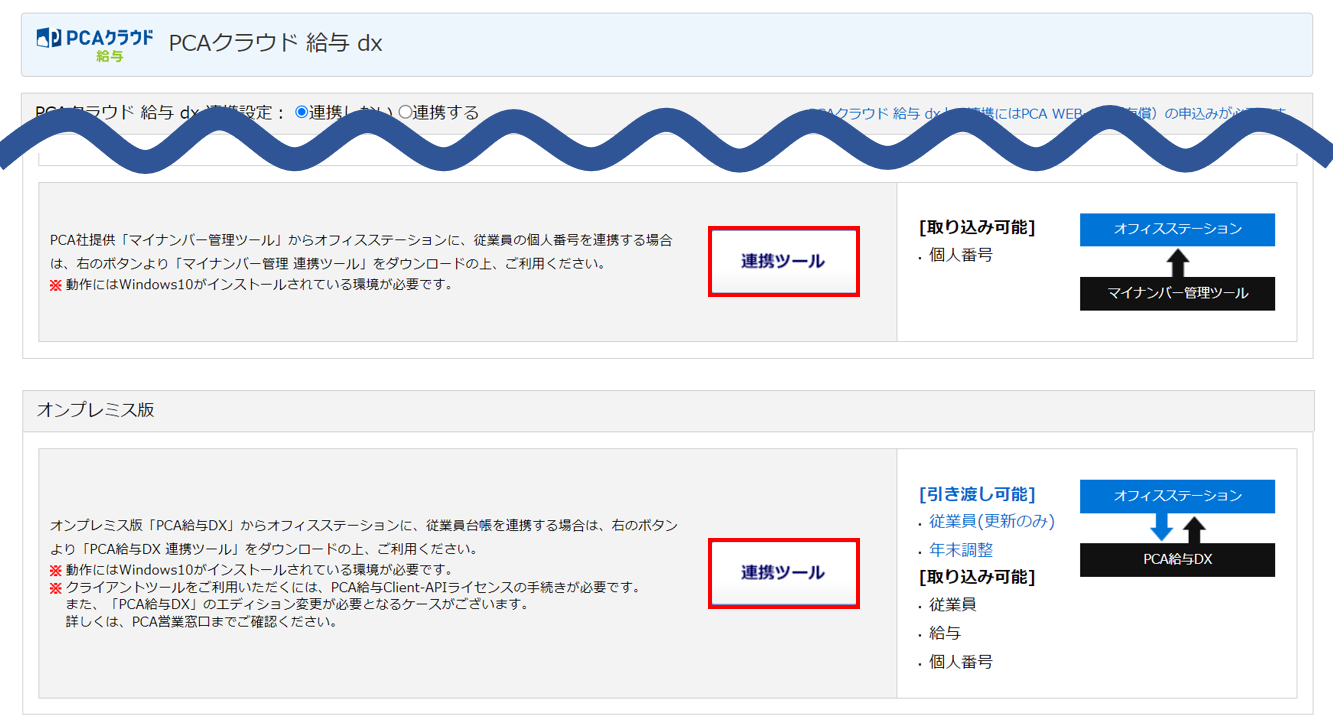
Task: Download 連携ツール in the オンプレミス版 section
Action: pyautogui.click(x=783, y=573)
